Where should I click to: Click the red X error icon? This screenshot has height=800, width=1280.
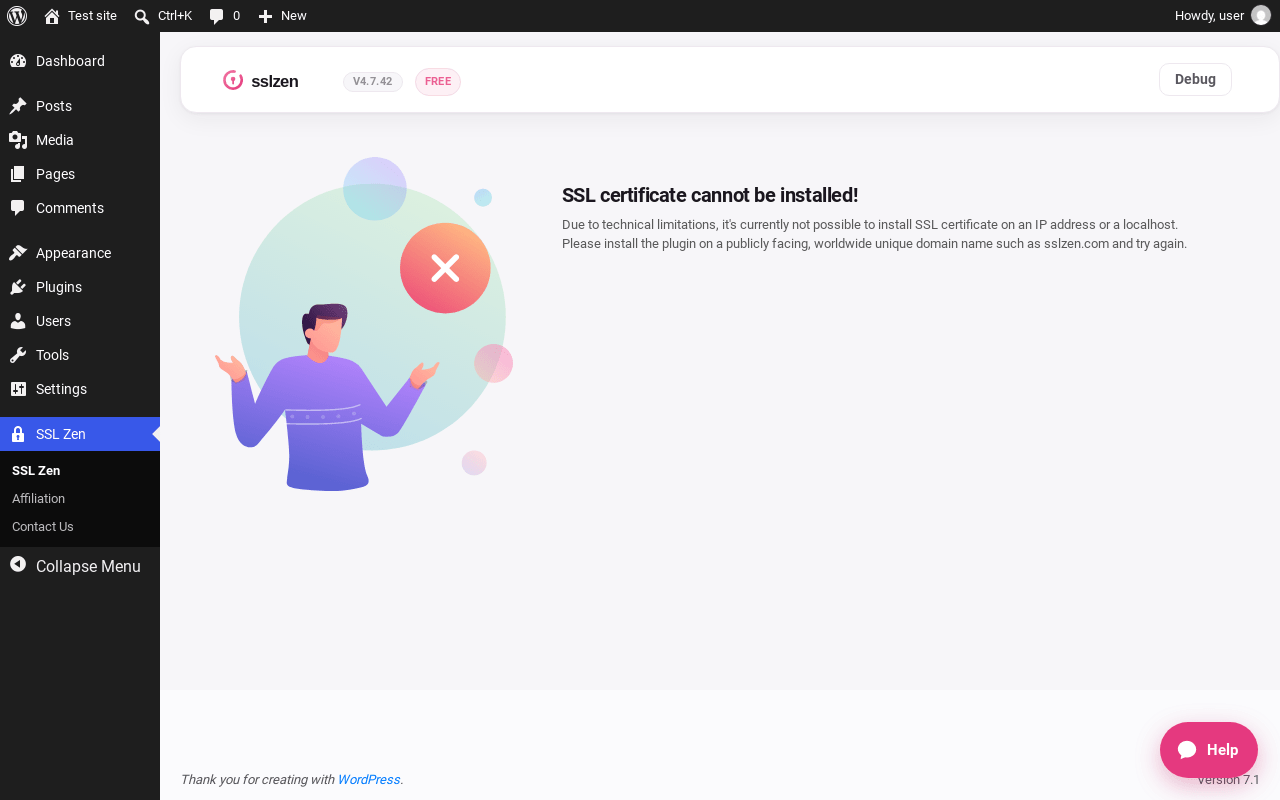point(445,268)
